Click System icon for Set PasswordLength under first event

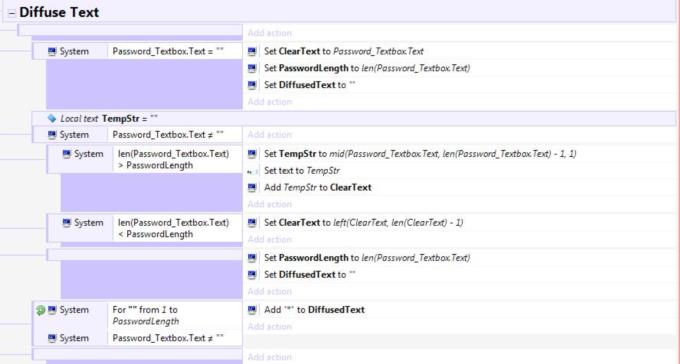pyautogui.click(x=252, y=68)
